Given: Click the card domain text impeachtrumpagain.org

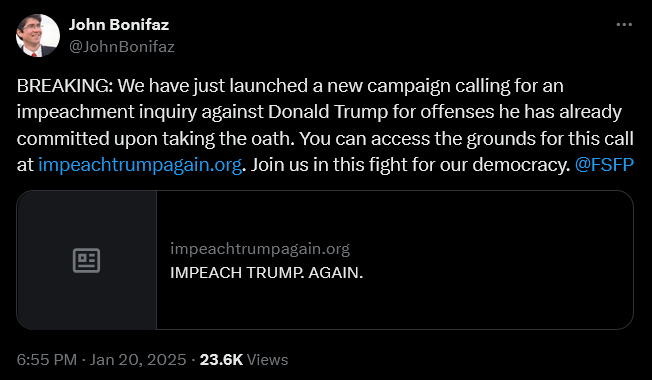Looking at the screenshot, I should coord(260,249).
